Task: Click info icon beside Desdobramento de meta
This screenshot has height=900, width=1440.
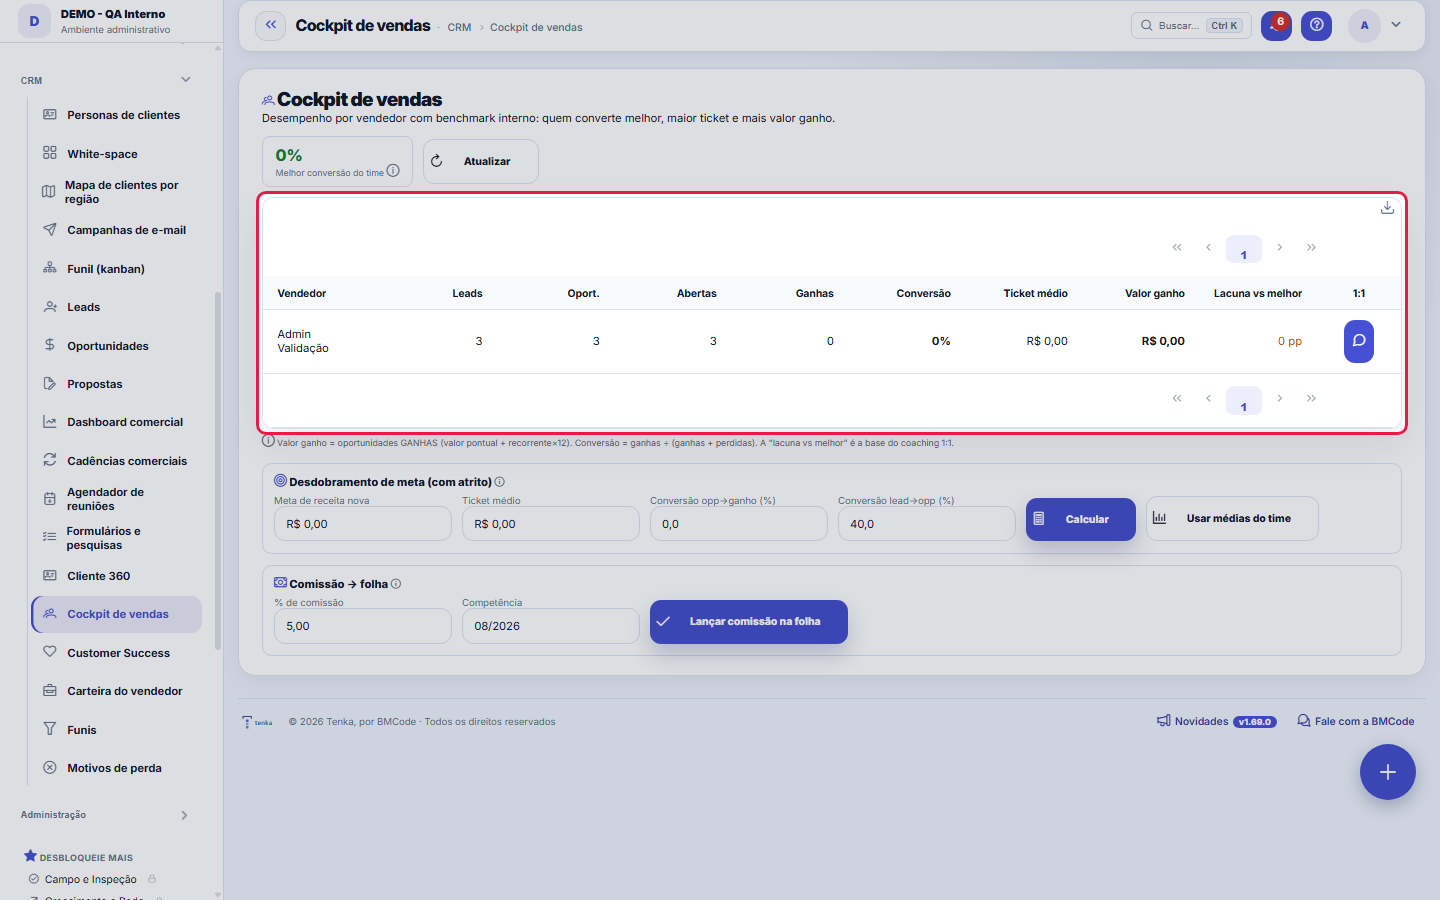Action: click(x=500, y=482)
